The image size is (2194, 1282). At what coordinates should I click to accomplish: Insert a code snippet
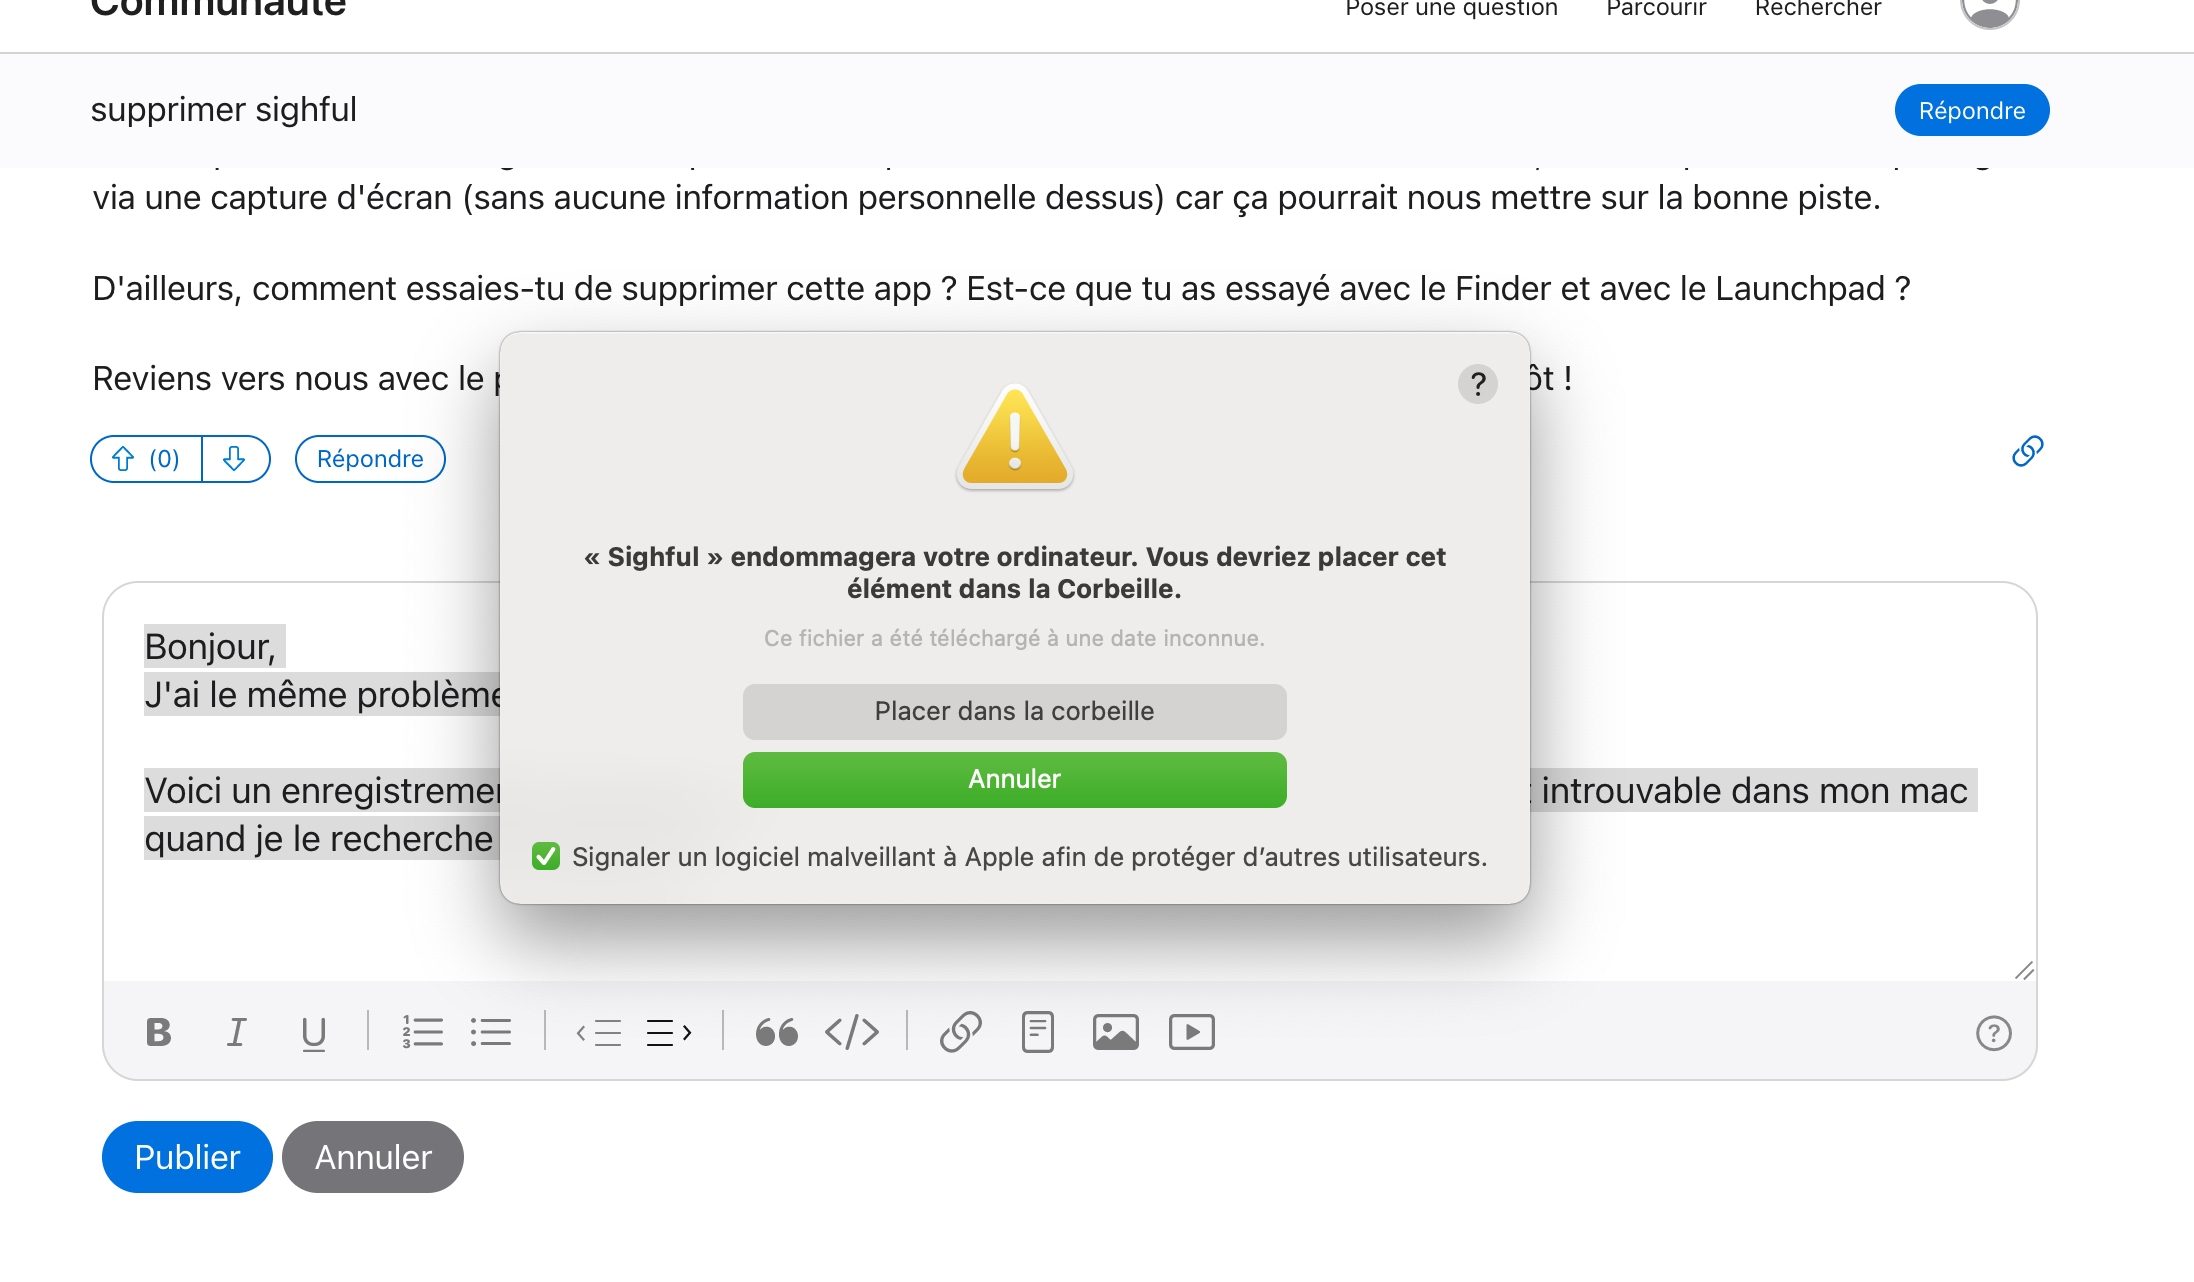click(852, 1032)
